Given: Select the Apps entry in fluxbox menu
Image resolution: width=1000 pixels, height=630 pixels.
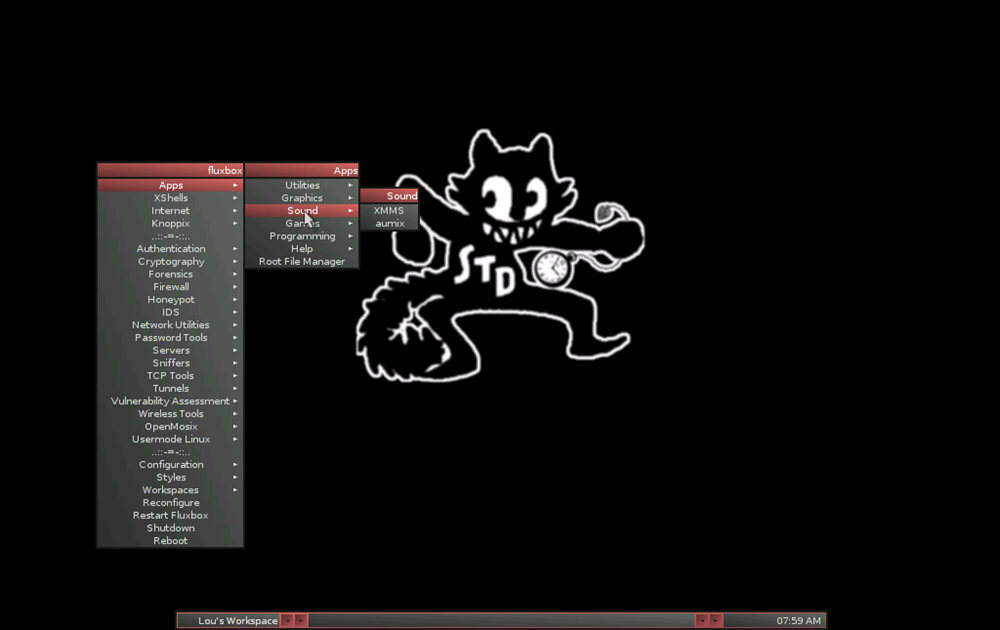Looking at the screenshot, I should [x=170, y=185].
